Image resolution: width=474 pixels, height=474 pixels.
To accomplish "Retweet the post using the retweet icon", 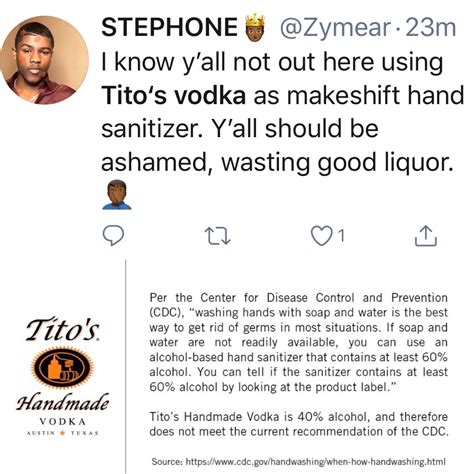I will tap(217, 236).
